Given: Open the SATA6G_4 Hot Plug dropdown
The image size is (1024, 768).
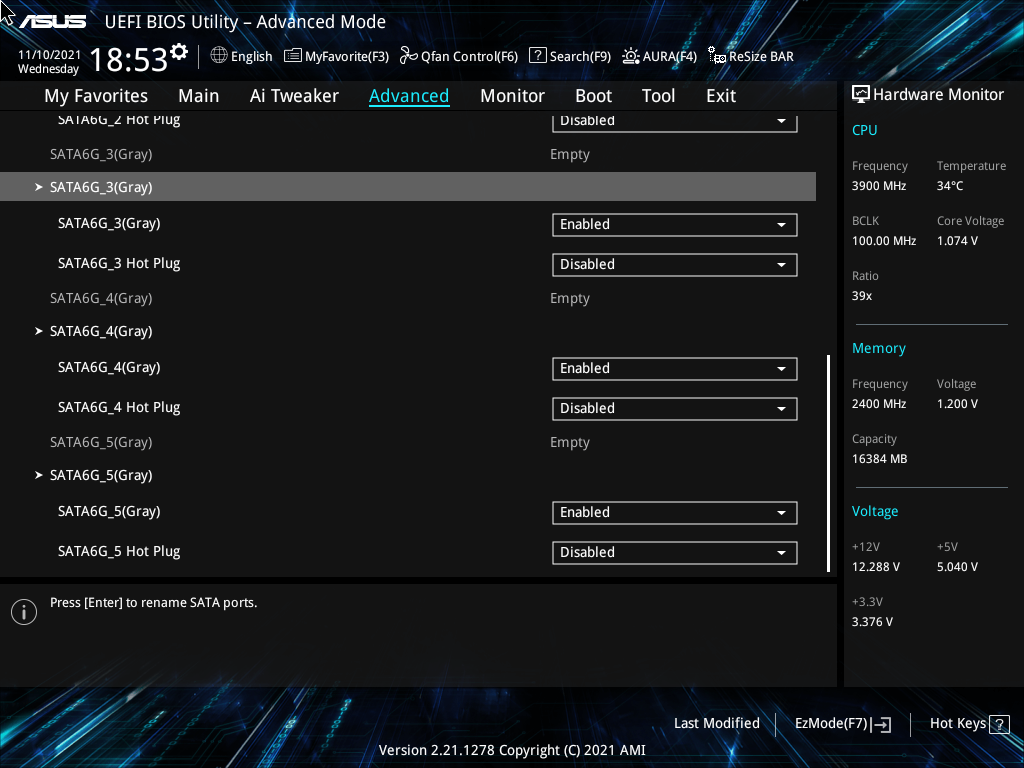Looking at the screenshot, I should 675,409.
